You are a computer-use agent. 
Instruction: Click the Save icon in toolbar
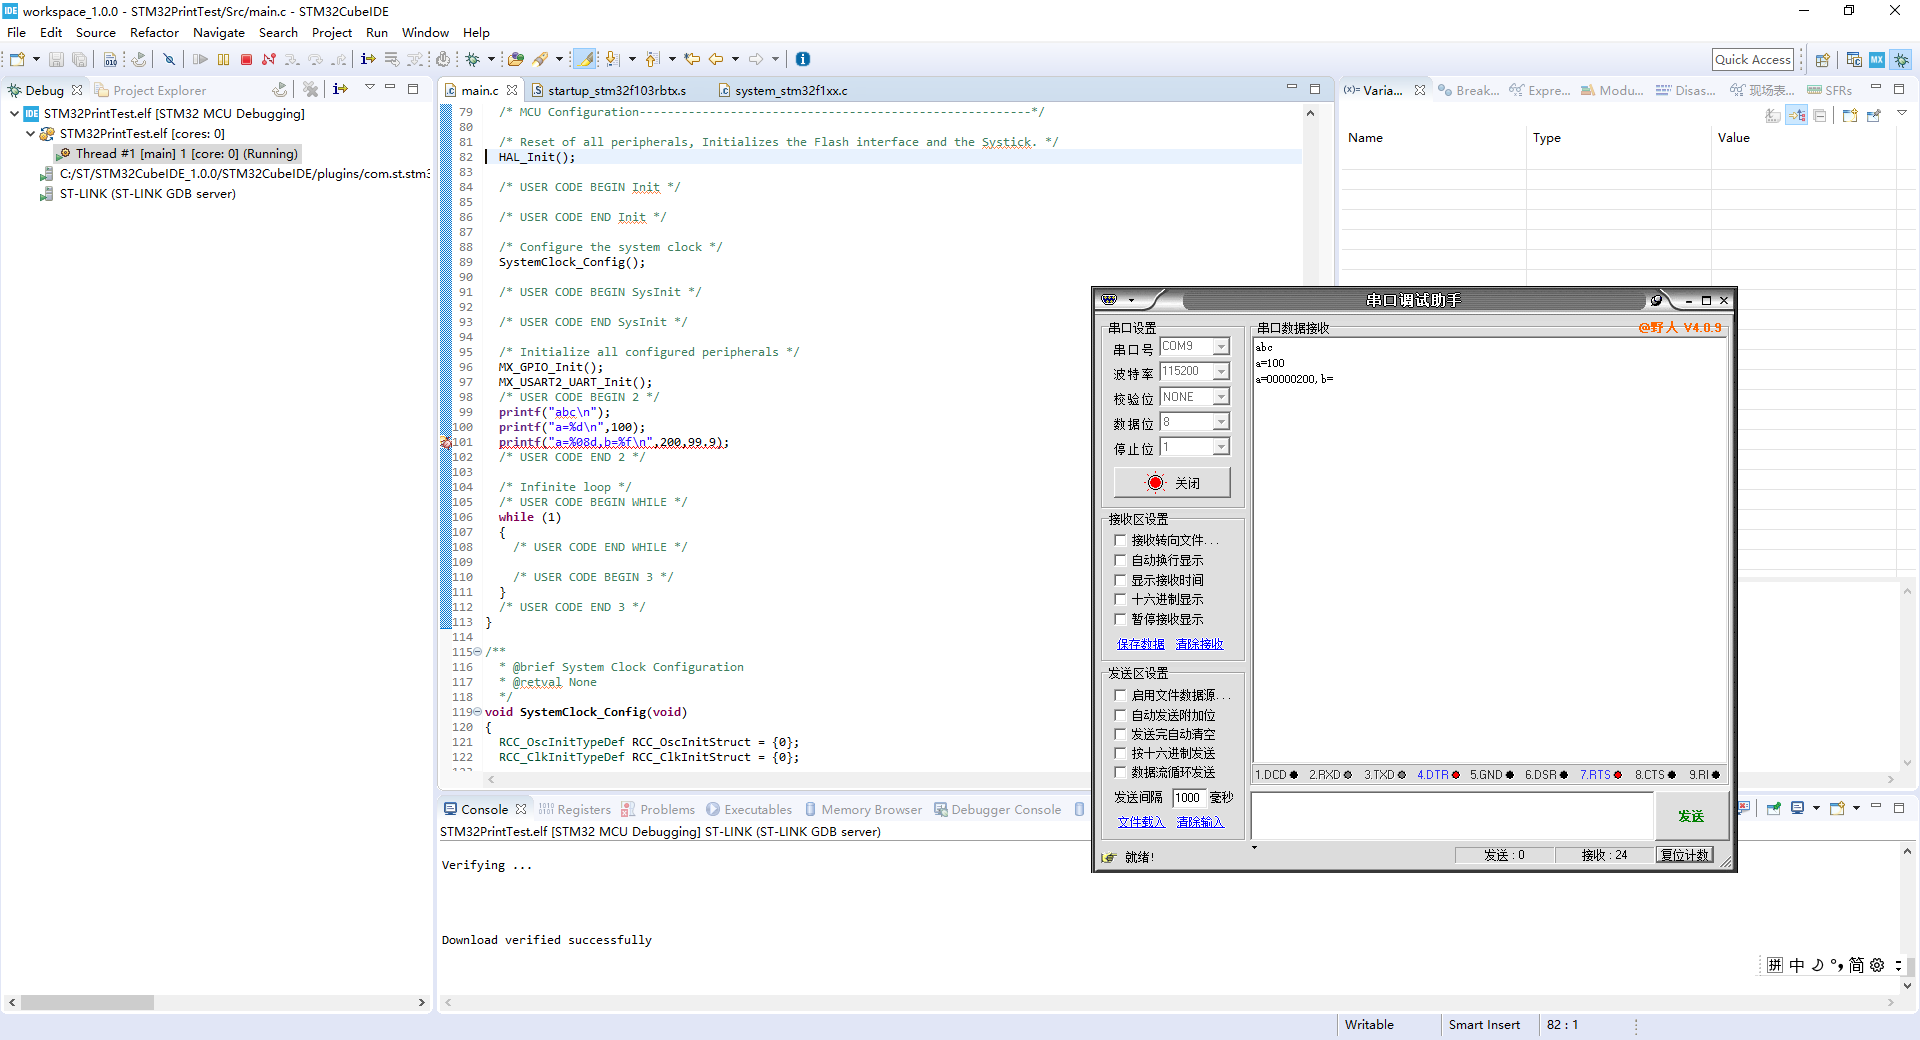(56, 60)
